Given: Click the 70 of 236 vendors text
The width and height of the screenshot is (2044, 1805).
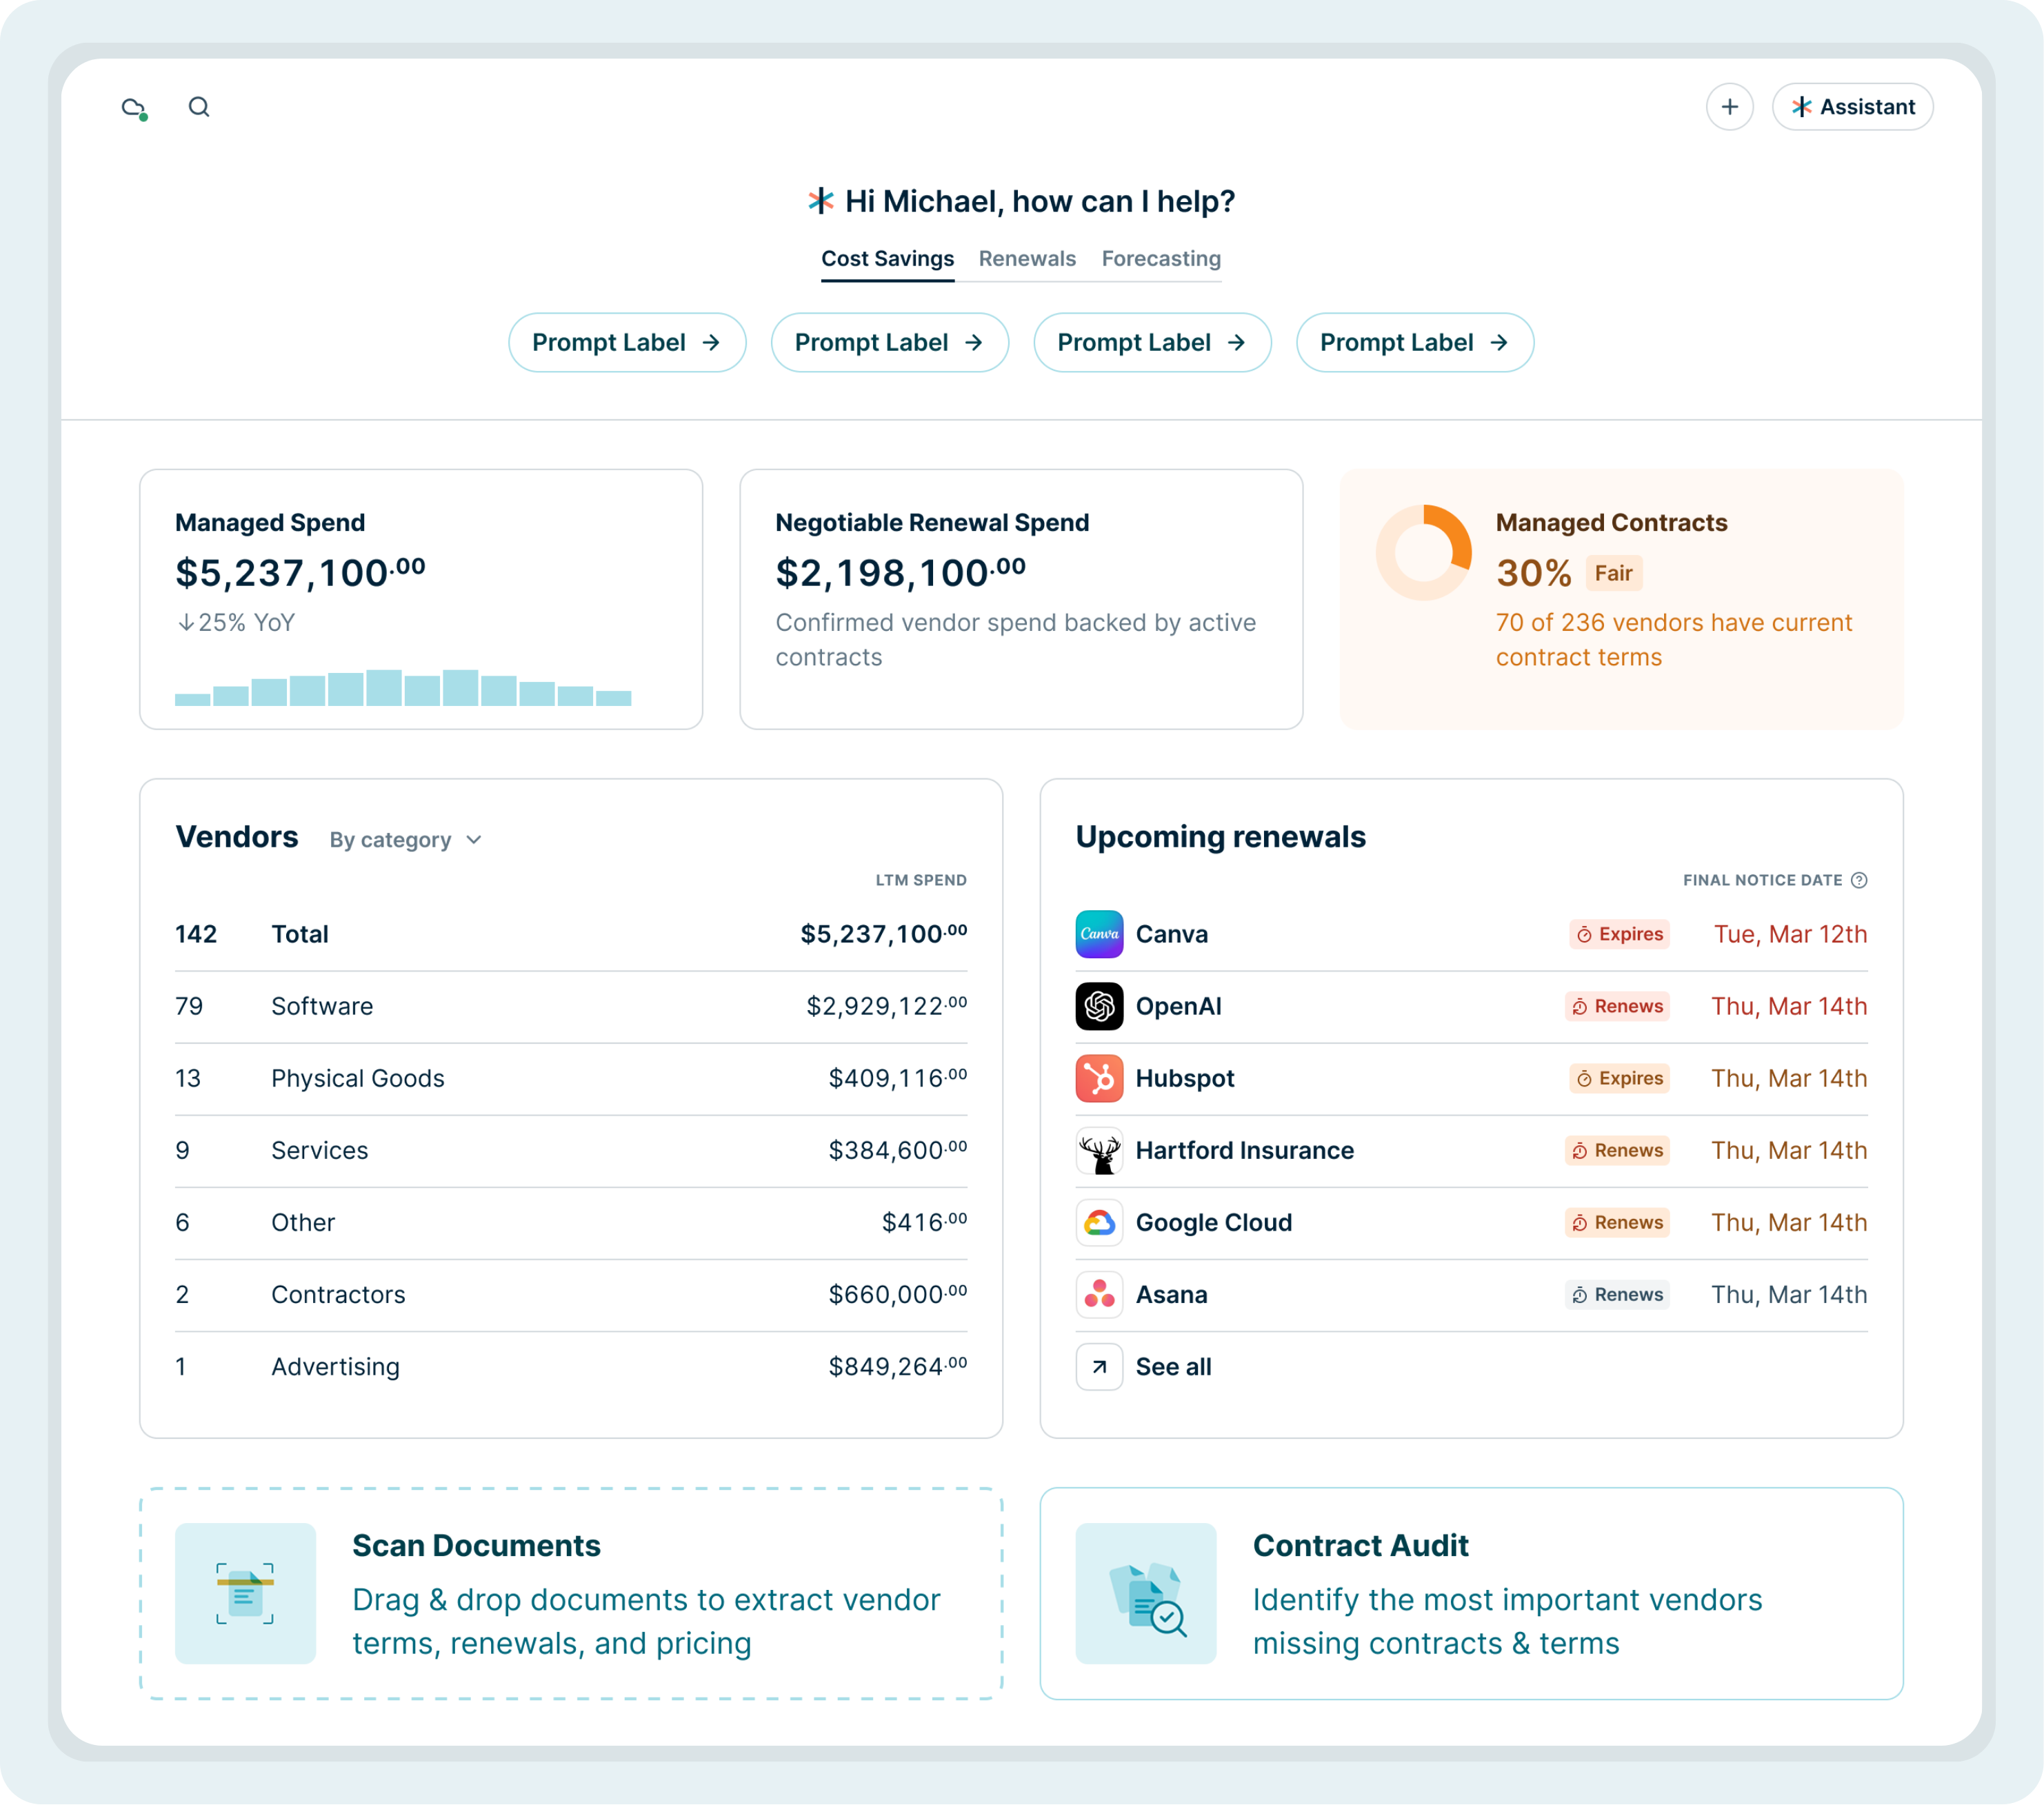Looking at the screenshot, I should [1674, 640].
